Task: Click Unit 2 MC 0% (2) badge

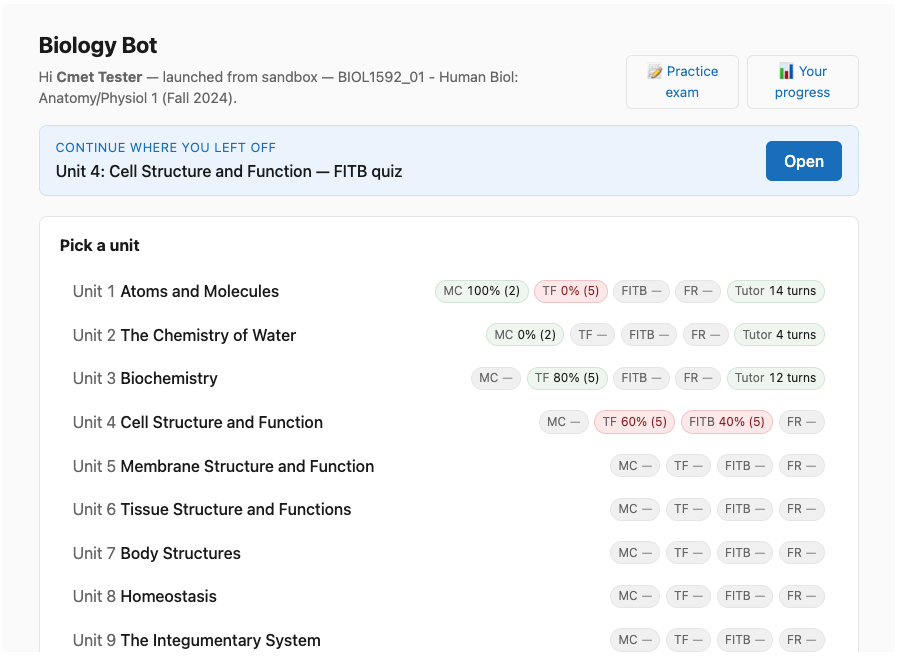Action: click(525, 335)
